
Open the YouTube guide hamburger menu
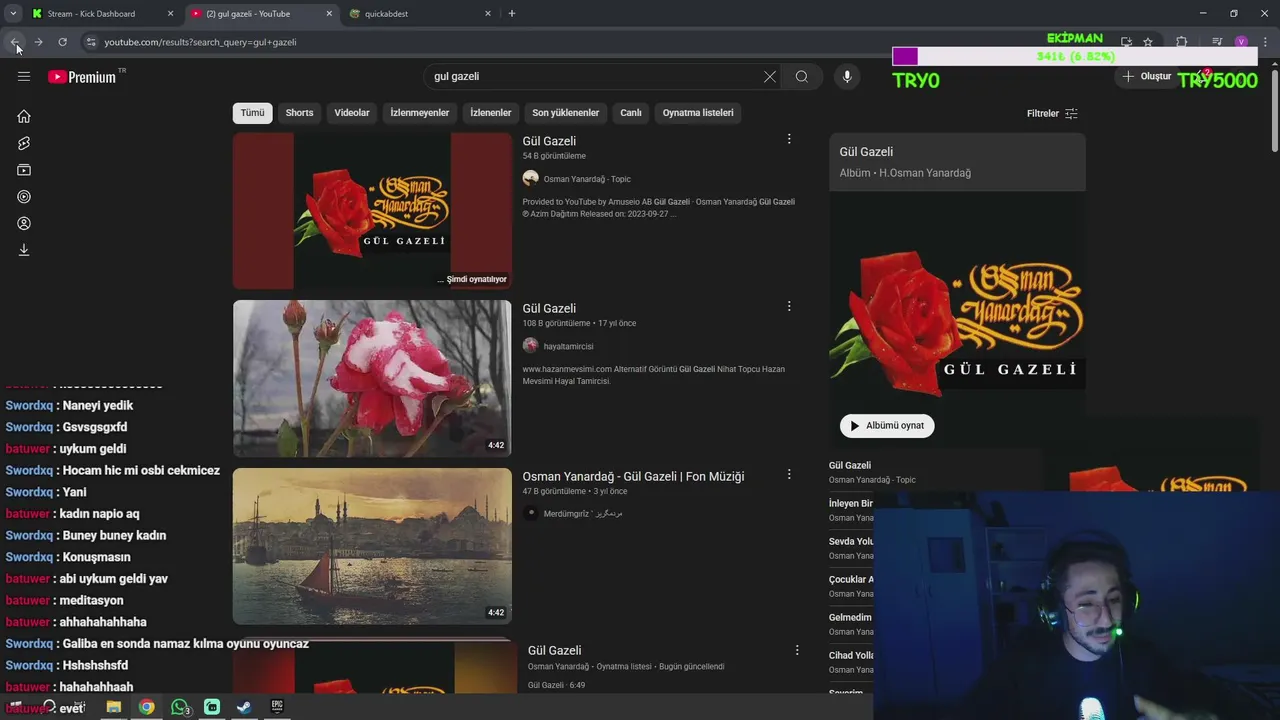tap(24, 76)
